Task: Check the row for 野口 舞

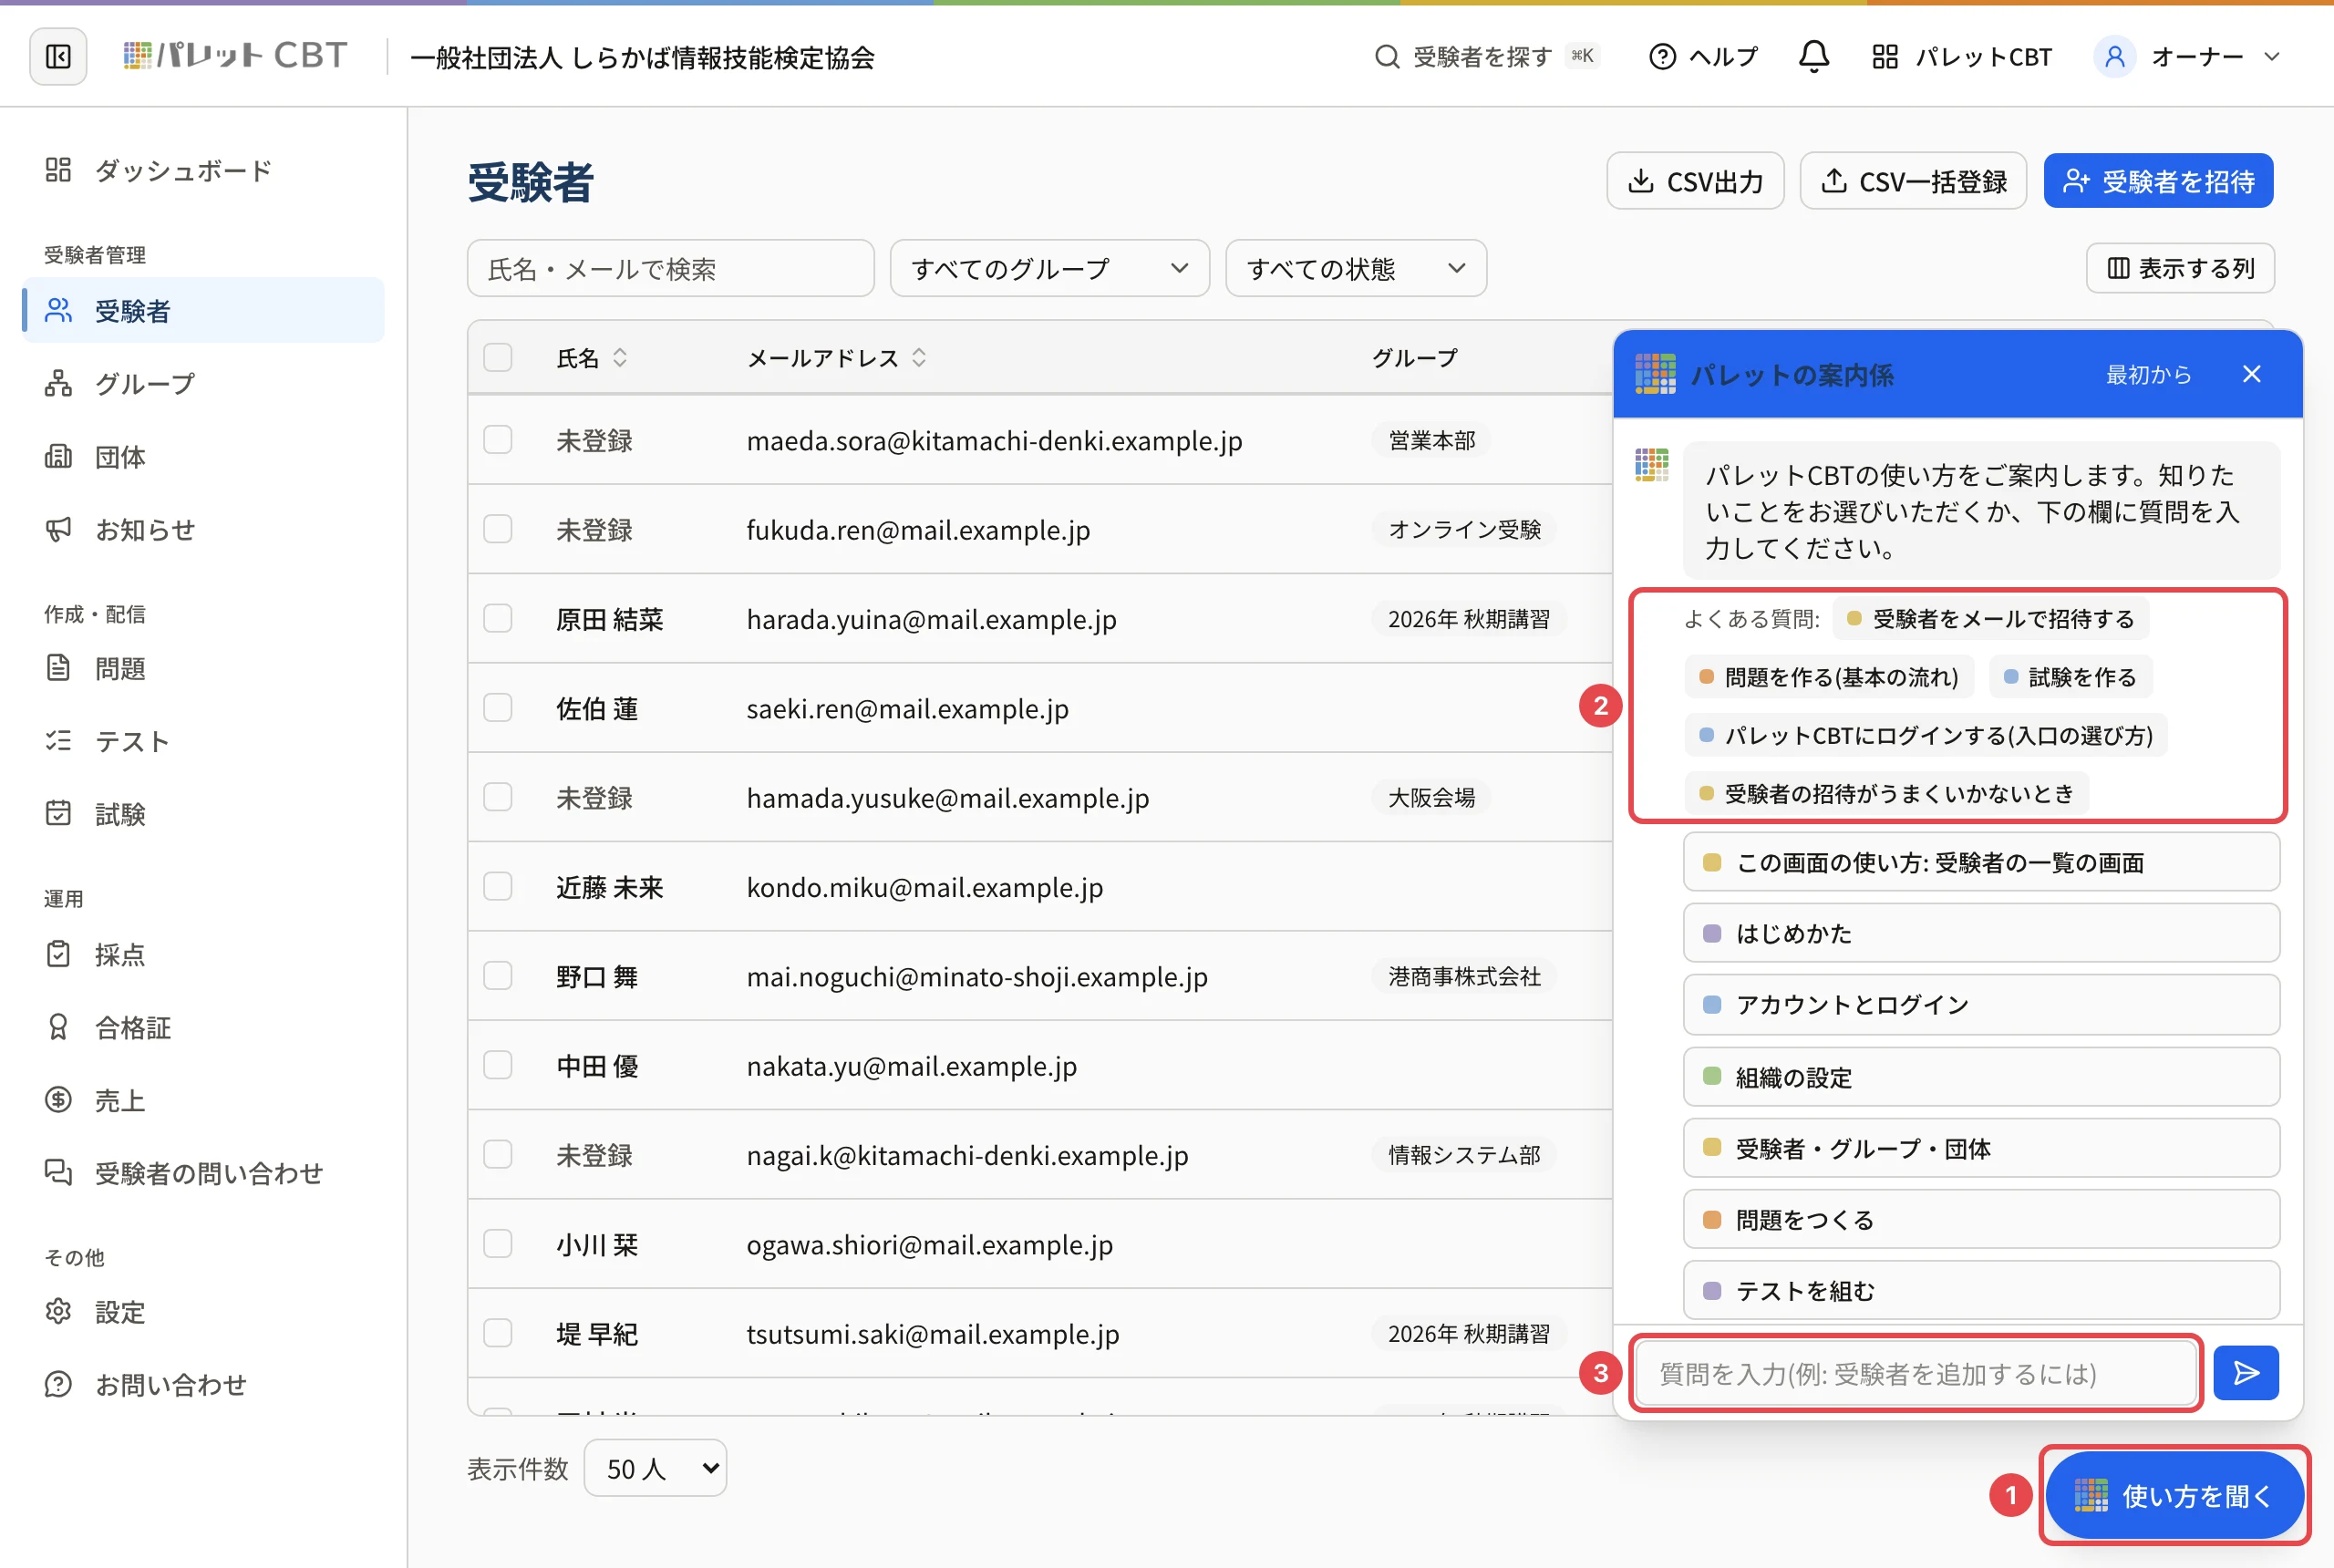Action: pos(498,976)
